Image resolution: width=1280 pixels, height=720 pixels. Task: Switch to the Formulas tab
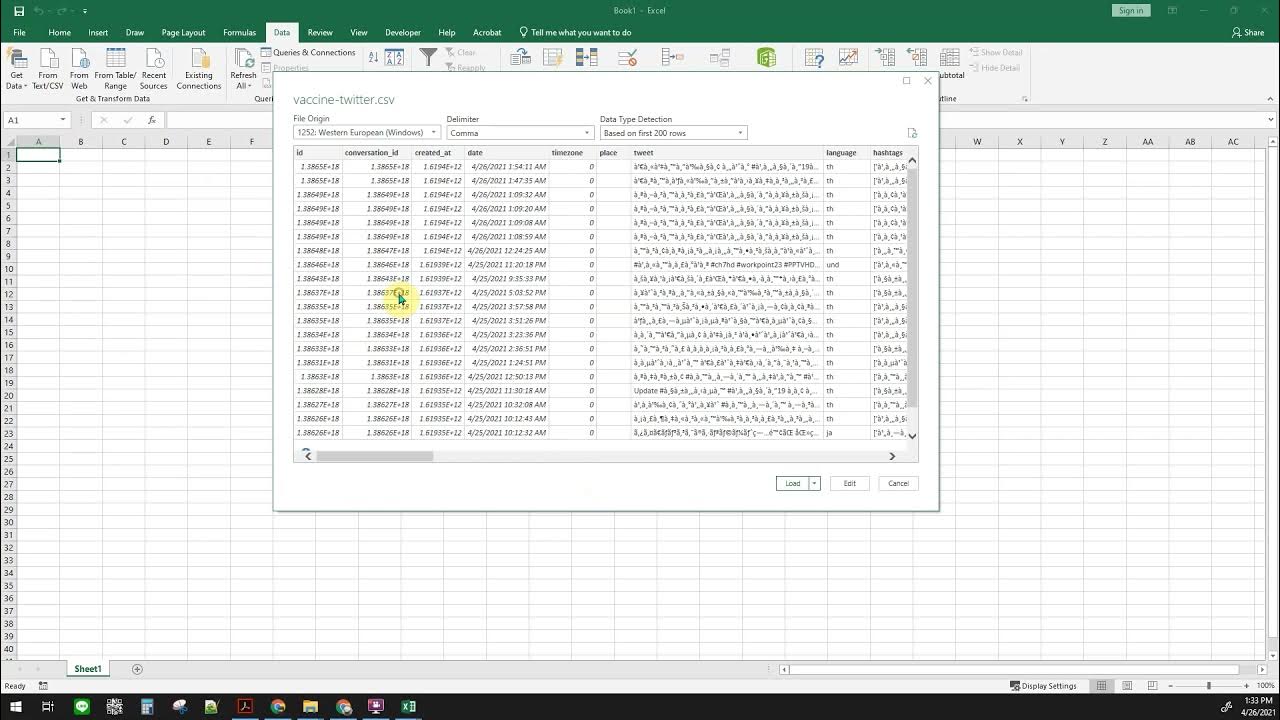239,32
